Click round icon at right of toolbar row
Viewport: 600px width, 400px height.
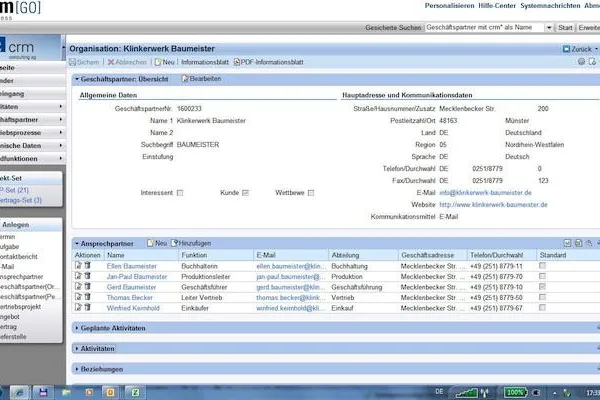click(x=581, y=62)
